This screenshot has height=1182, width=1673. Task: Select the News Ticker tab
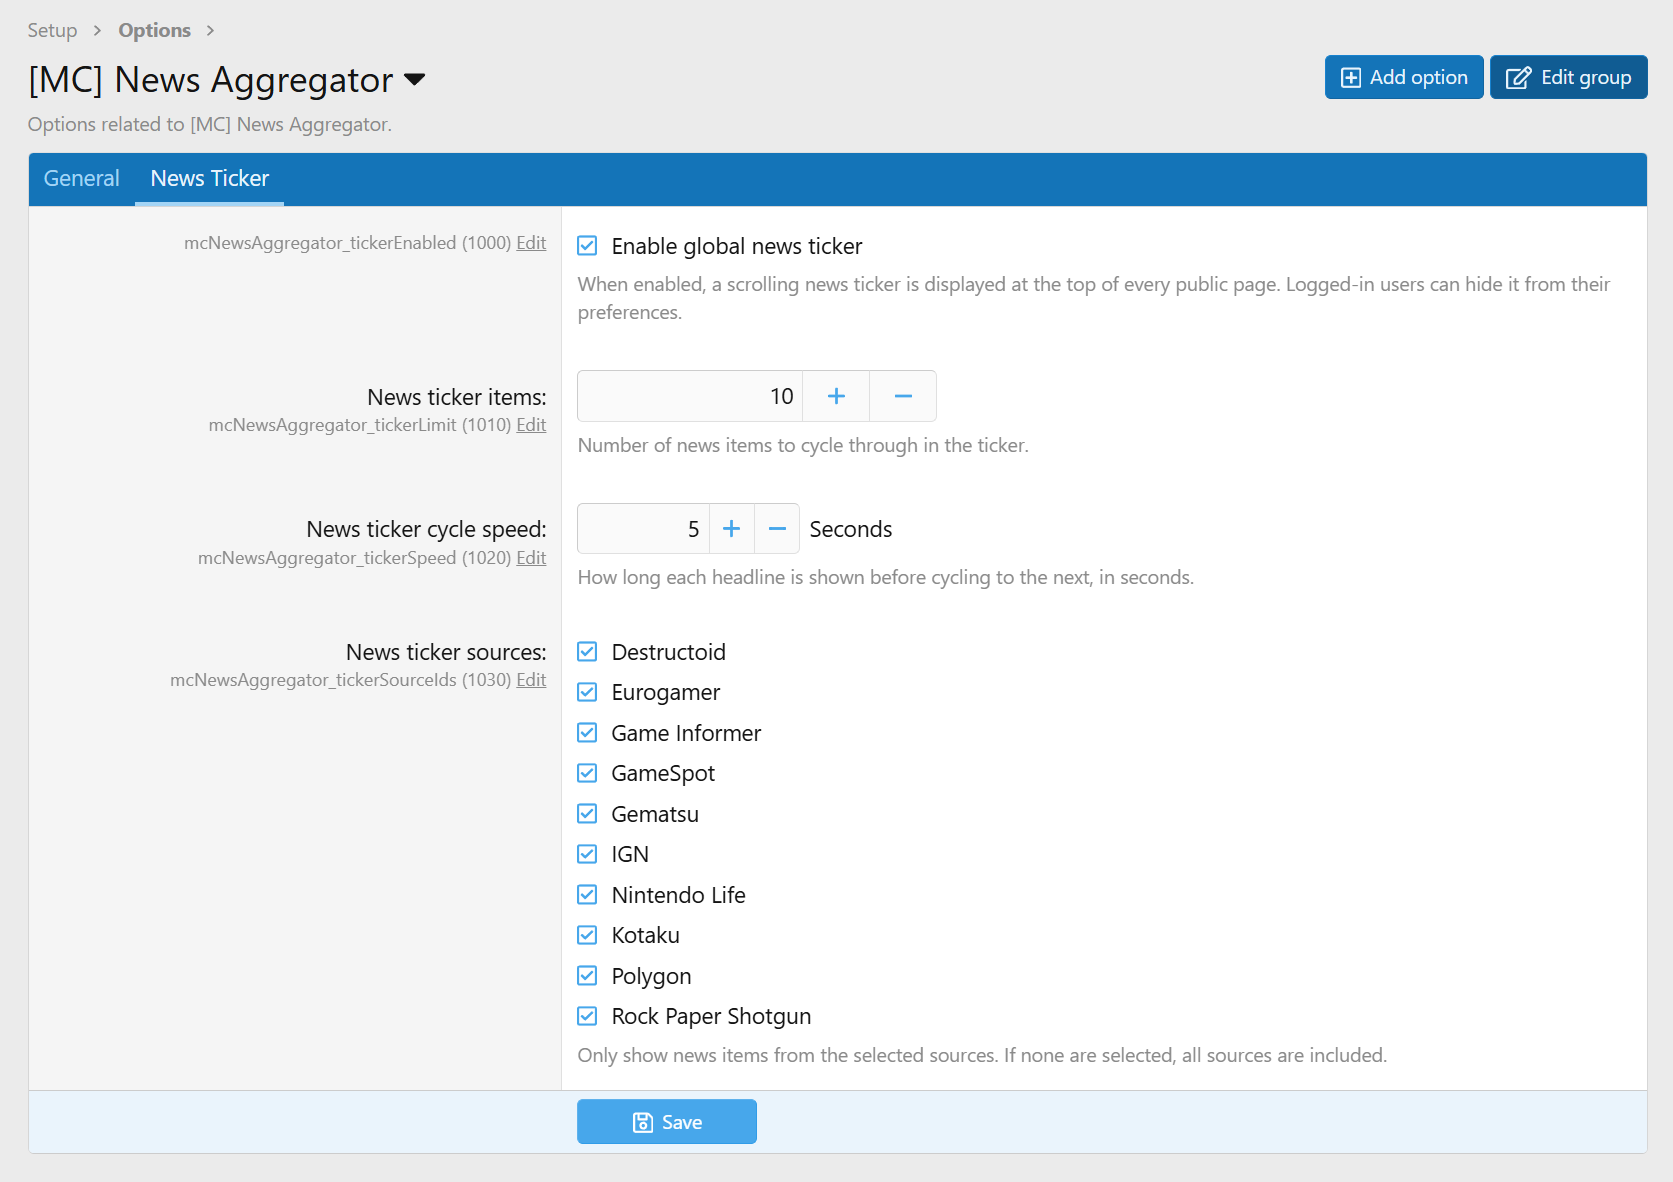click(209, 179)
